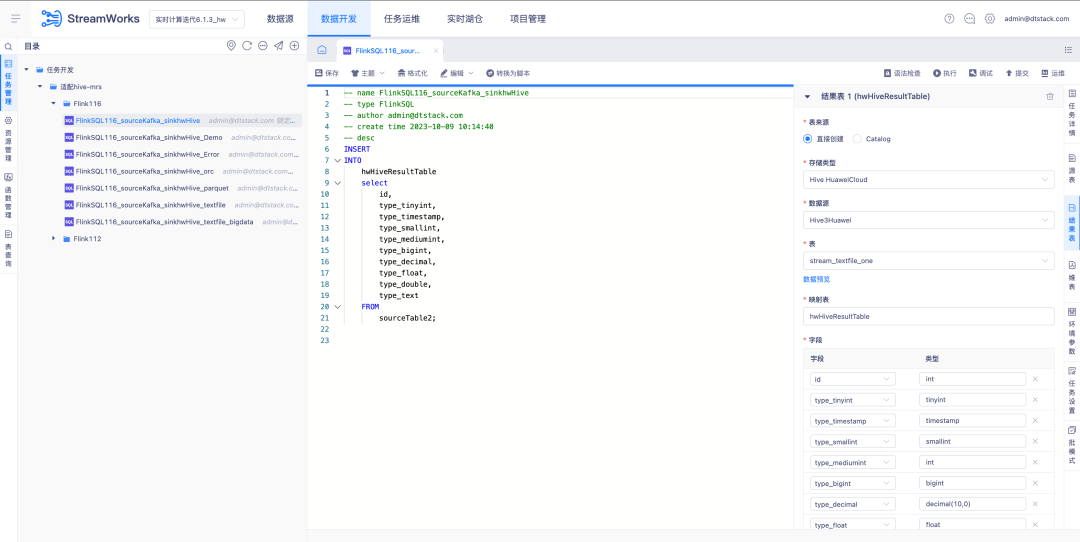The width and height of the screenshot is (1080, 542).
Task: Open 数据预览 link
Action: [816, 279]
